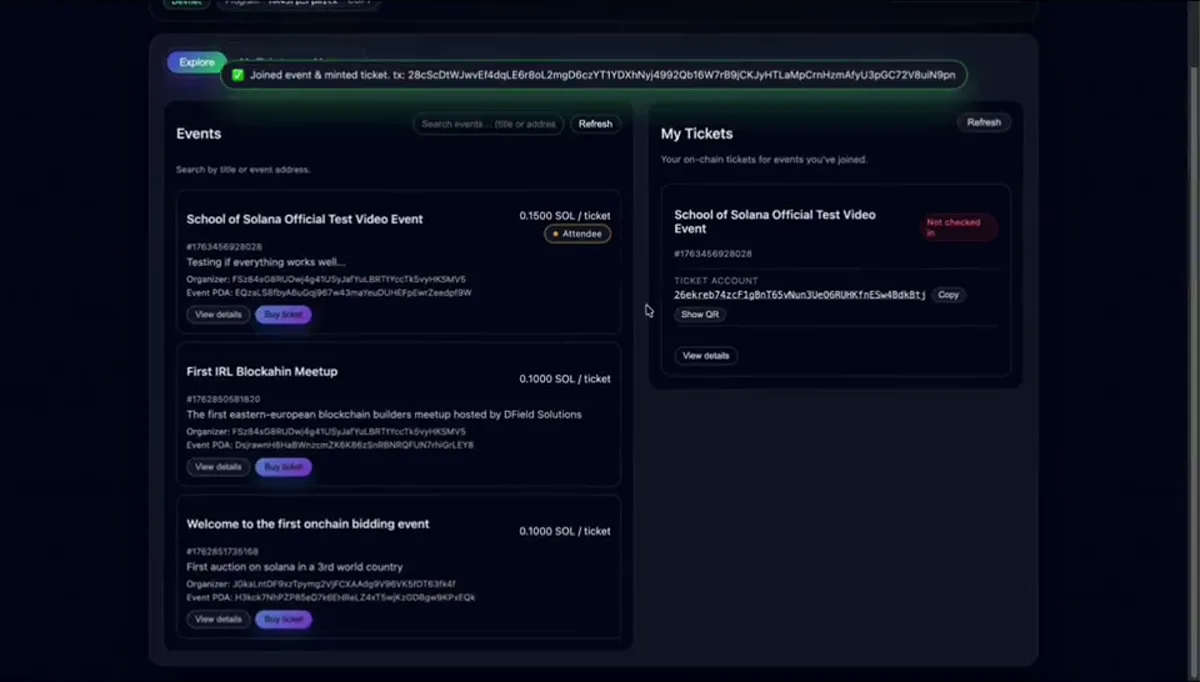Viewport: 1200px width, 682px height.
Task: Click 'Your on-chain tickets' subtitle text
Action: click(764, 159)
